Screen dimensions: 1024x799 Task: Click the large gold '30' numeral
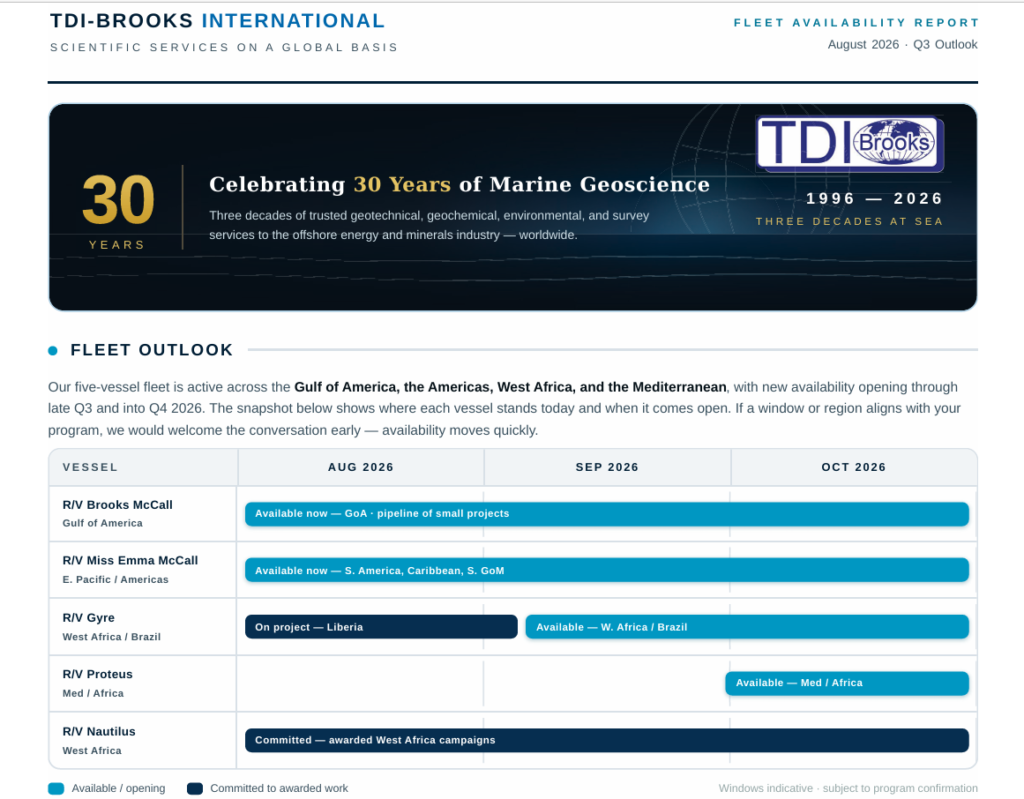[x=118, y=200]
